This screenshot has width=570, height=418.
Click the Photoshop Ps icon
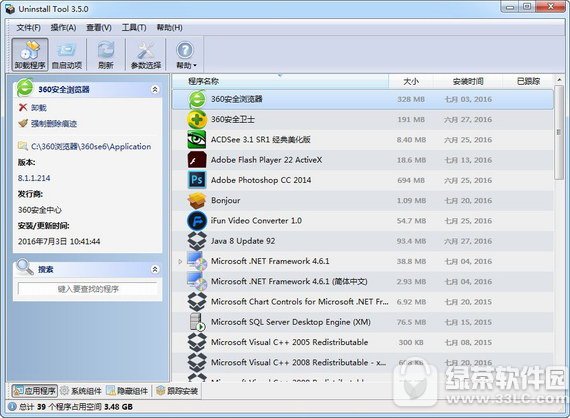[197, 180]
